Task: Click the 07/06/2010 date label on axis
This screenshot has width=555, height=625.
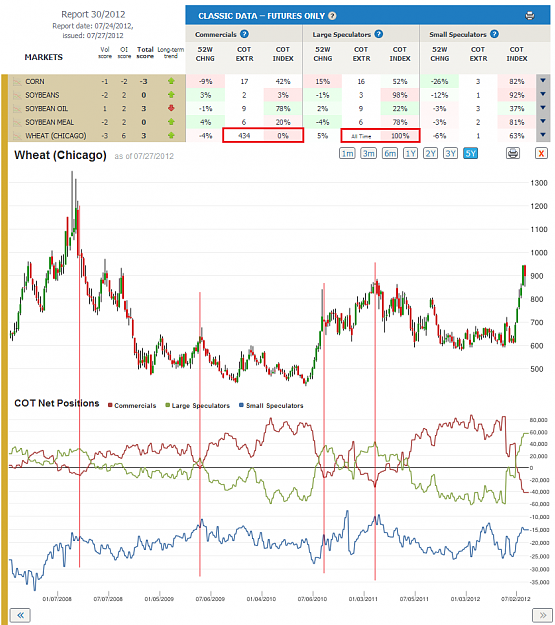Action: tap(312, 599)
